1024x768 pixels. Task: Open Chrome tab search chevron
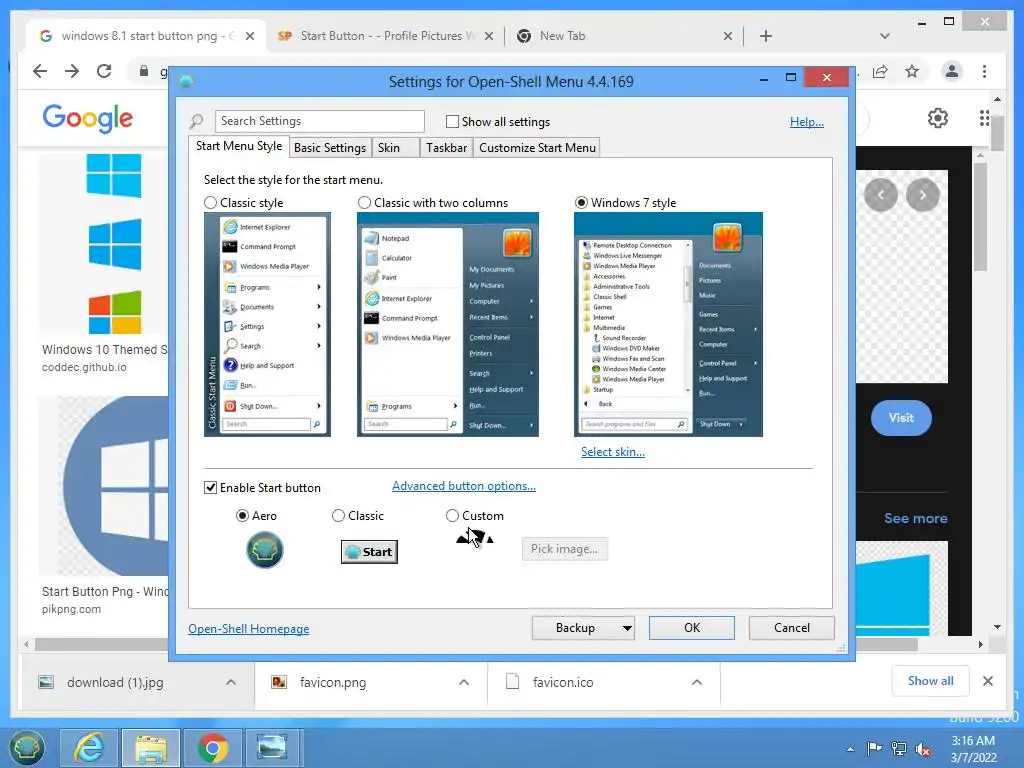click(x=884, y=36)
